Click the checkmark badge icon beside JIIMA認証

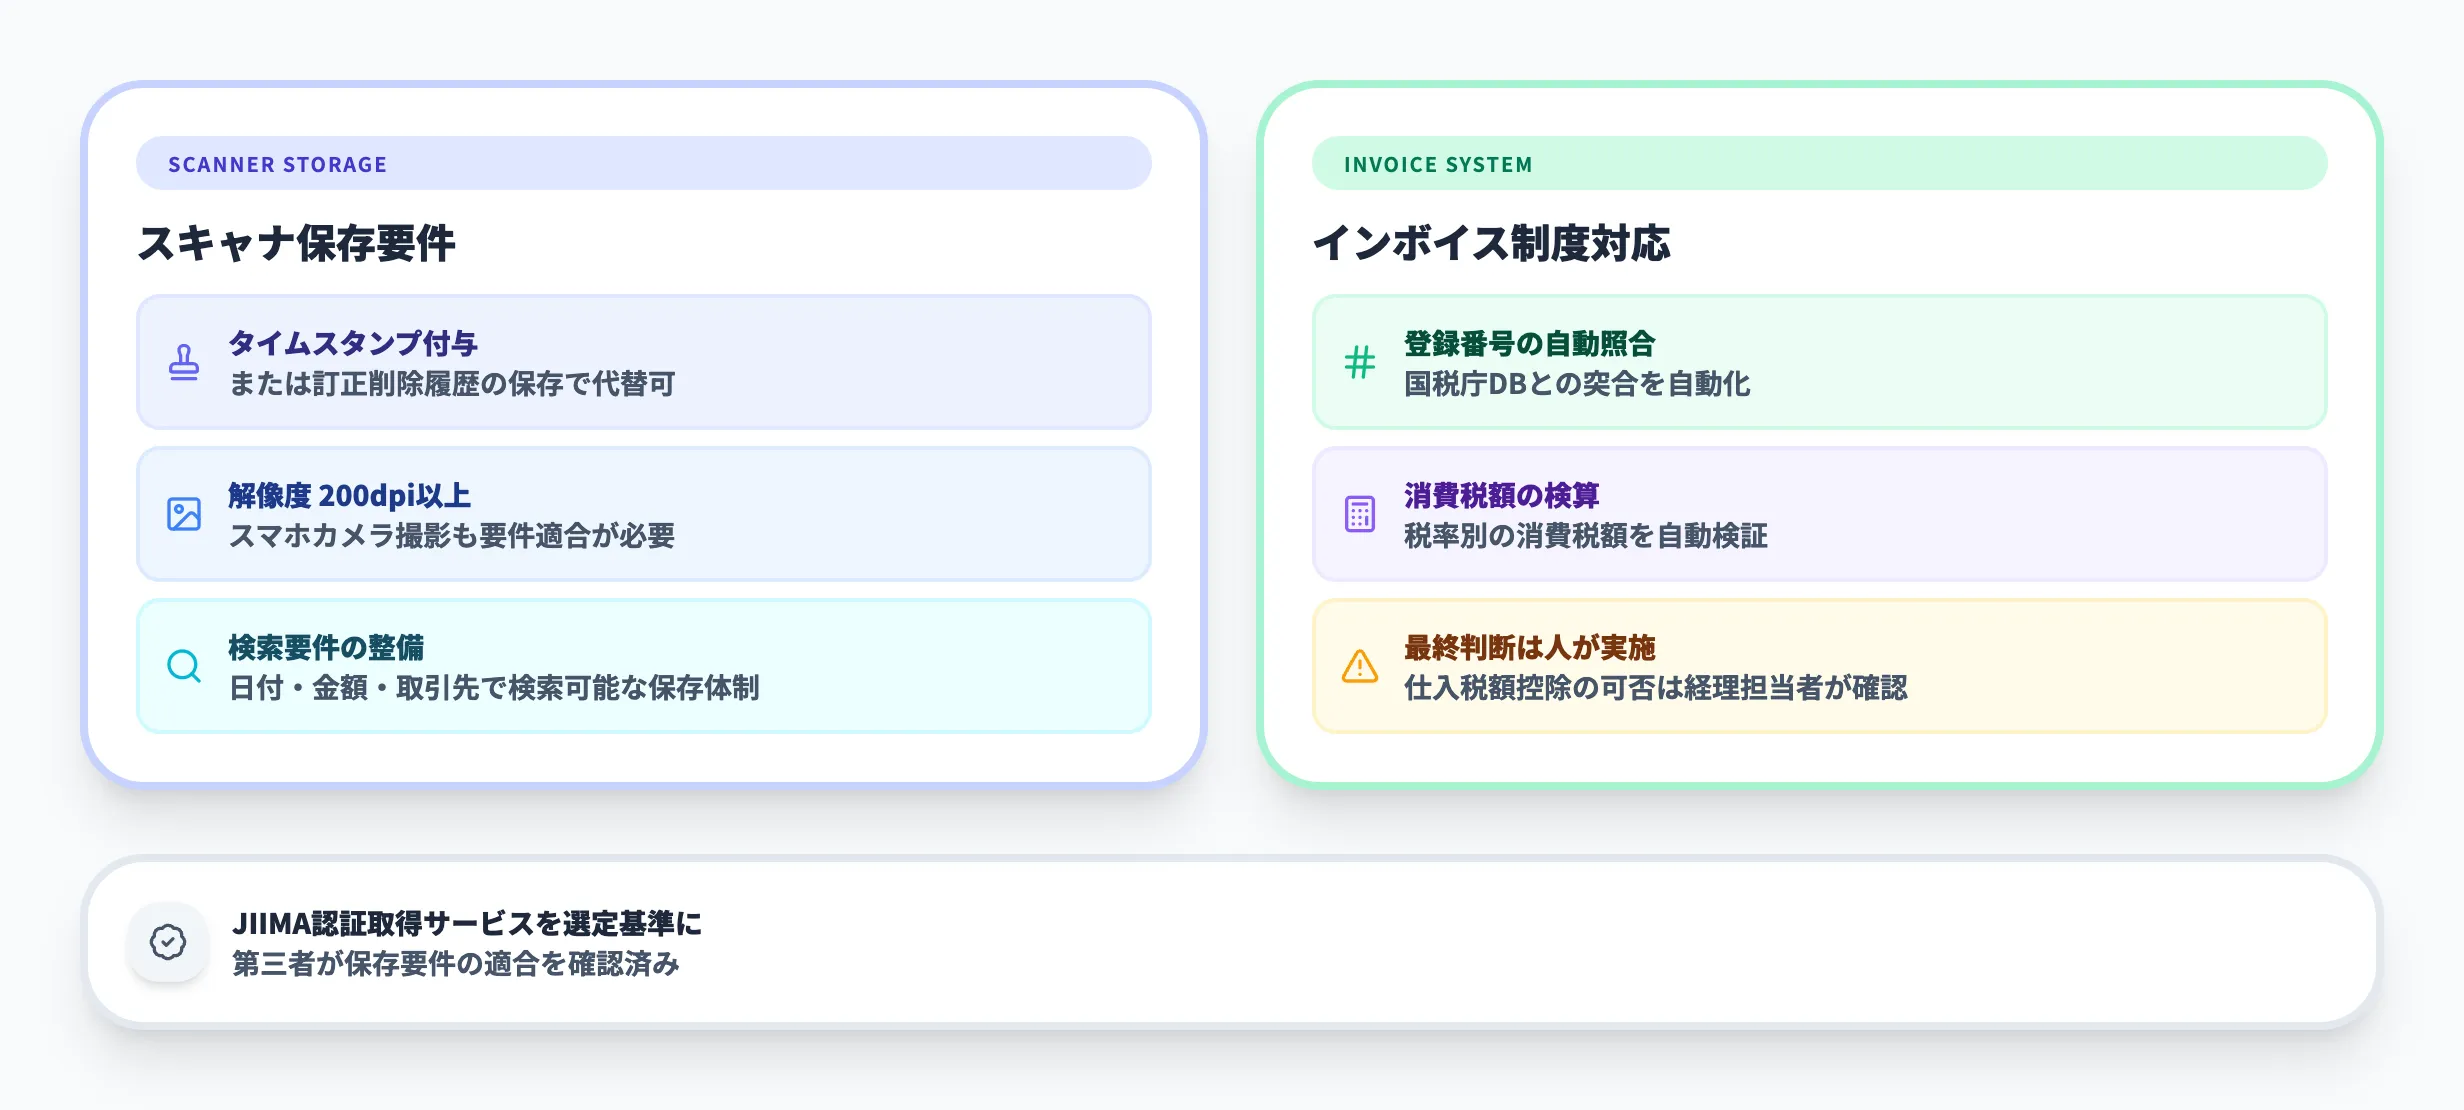[x=168, y=942]
